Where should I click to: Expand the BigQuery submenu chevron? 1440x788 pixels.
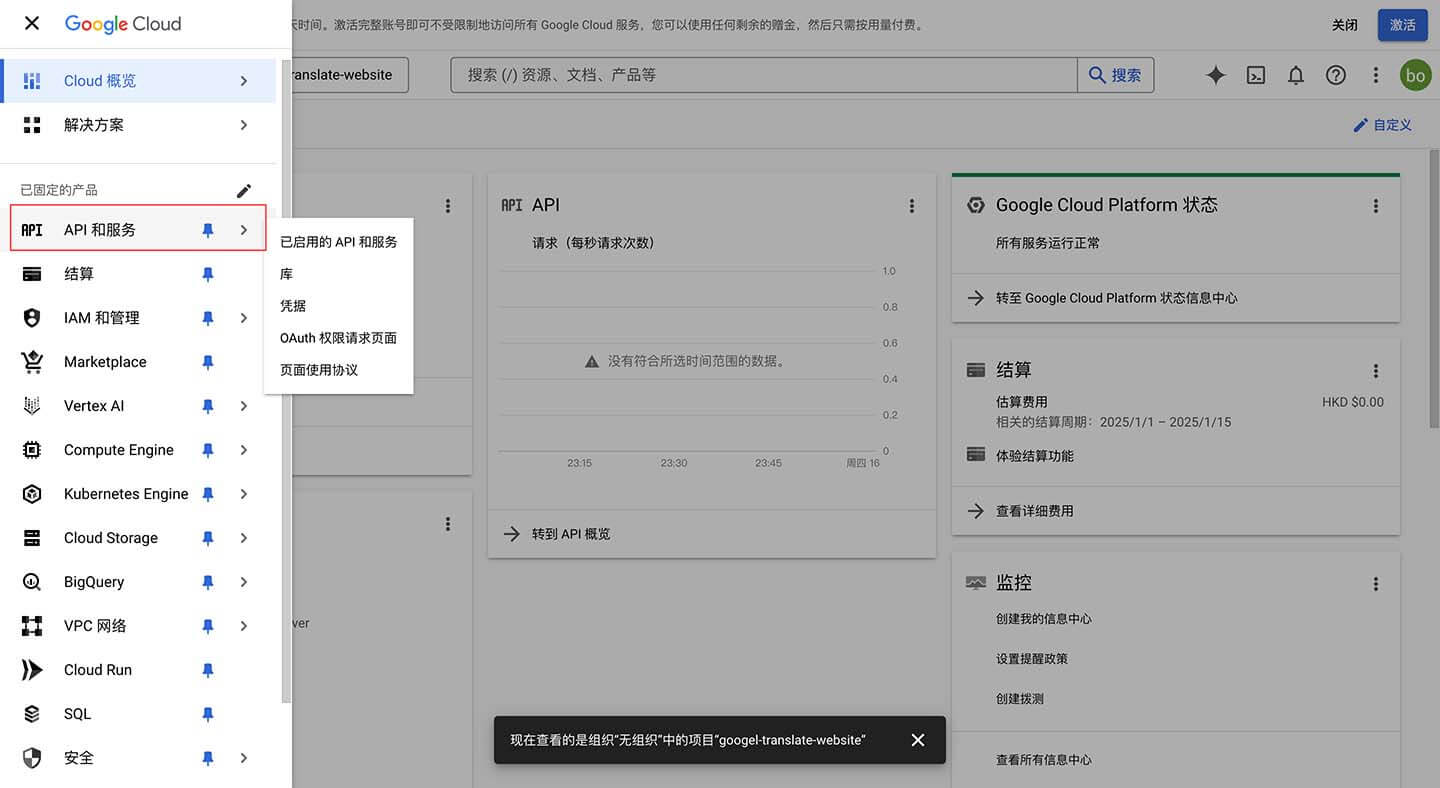[x=244, y=582]
